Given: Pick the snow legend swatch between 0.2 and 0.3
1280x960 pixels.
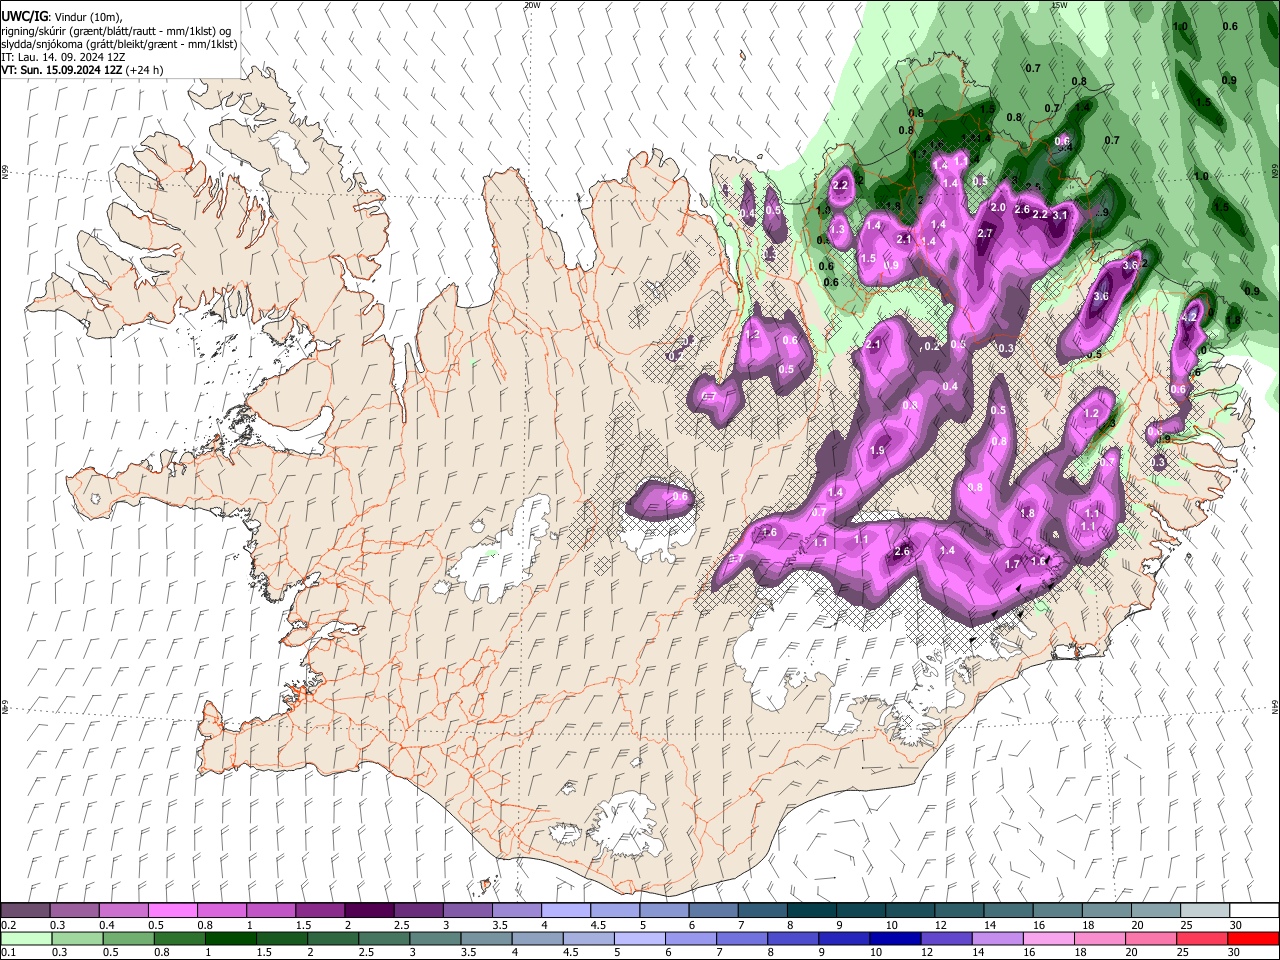Looking at the screenshot, I should click(x=25, y=910).
